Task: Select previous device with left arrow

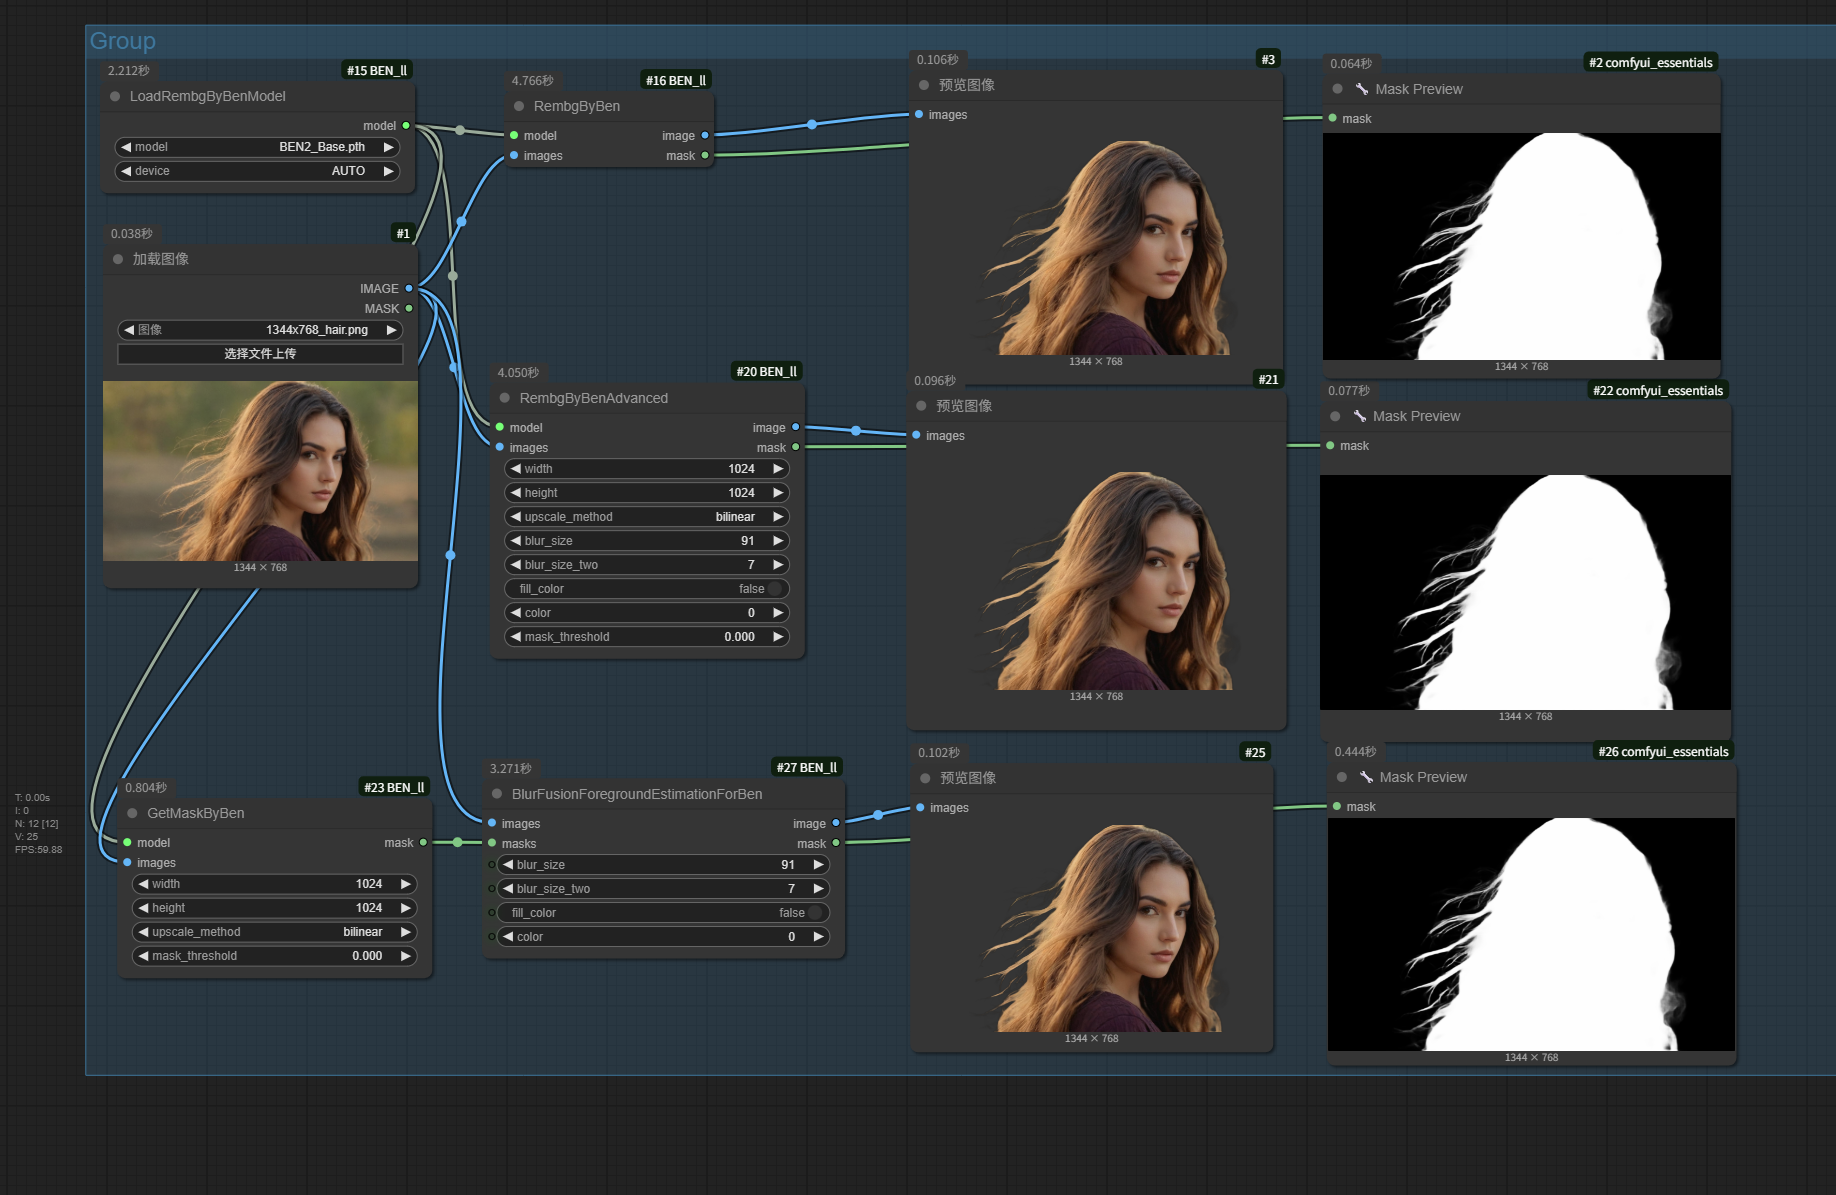Action: (x=126, y=172)
